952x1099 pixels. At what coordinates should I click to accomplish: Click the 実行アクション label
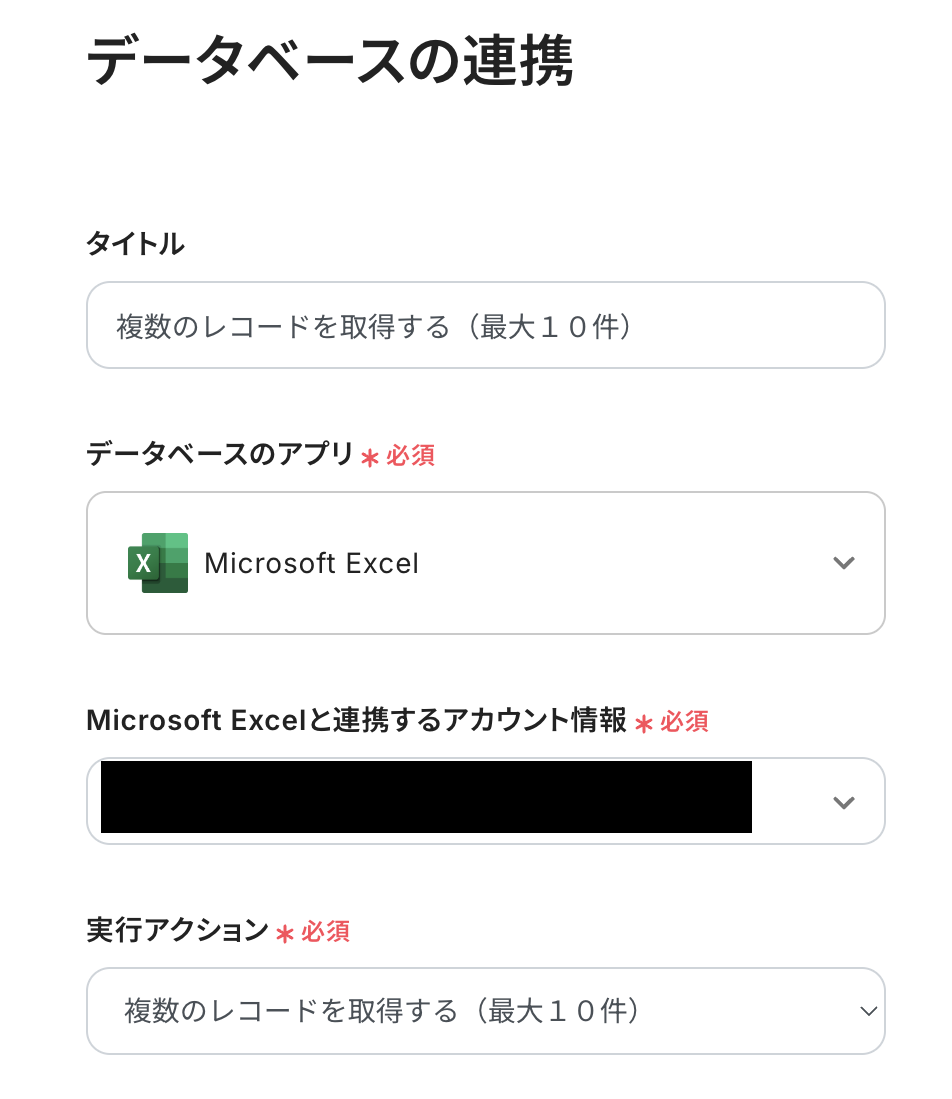[x=177, y=931]
